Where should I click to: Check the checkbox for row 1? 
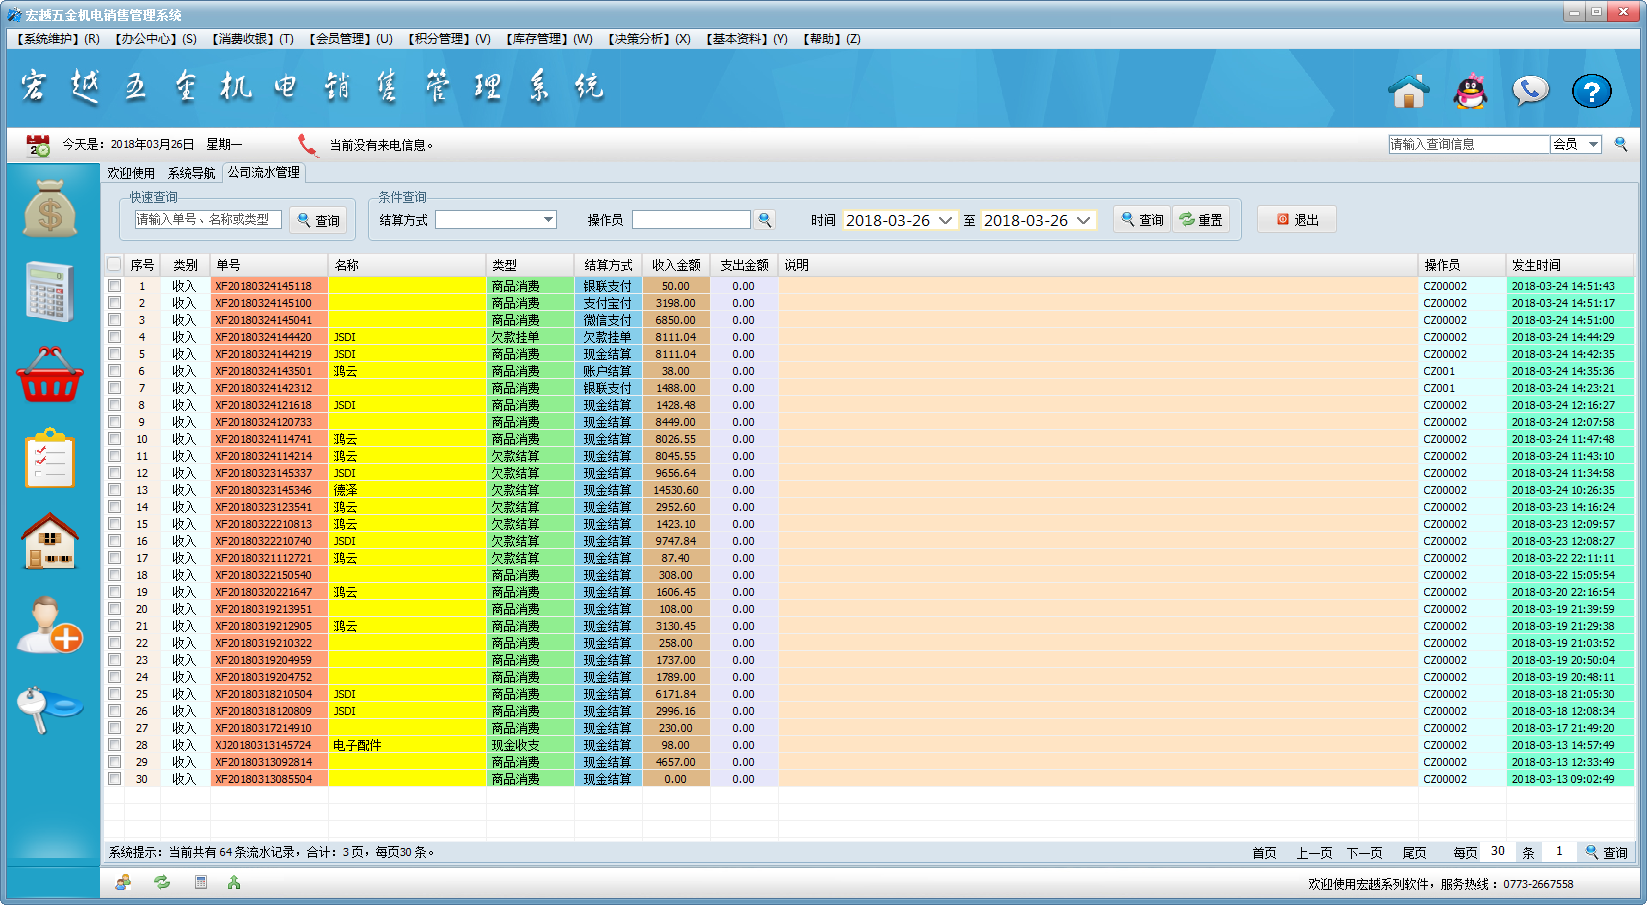point(114,286)
